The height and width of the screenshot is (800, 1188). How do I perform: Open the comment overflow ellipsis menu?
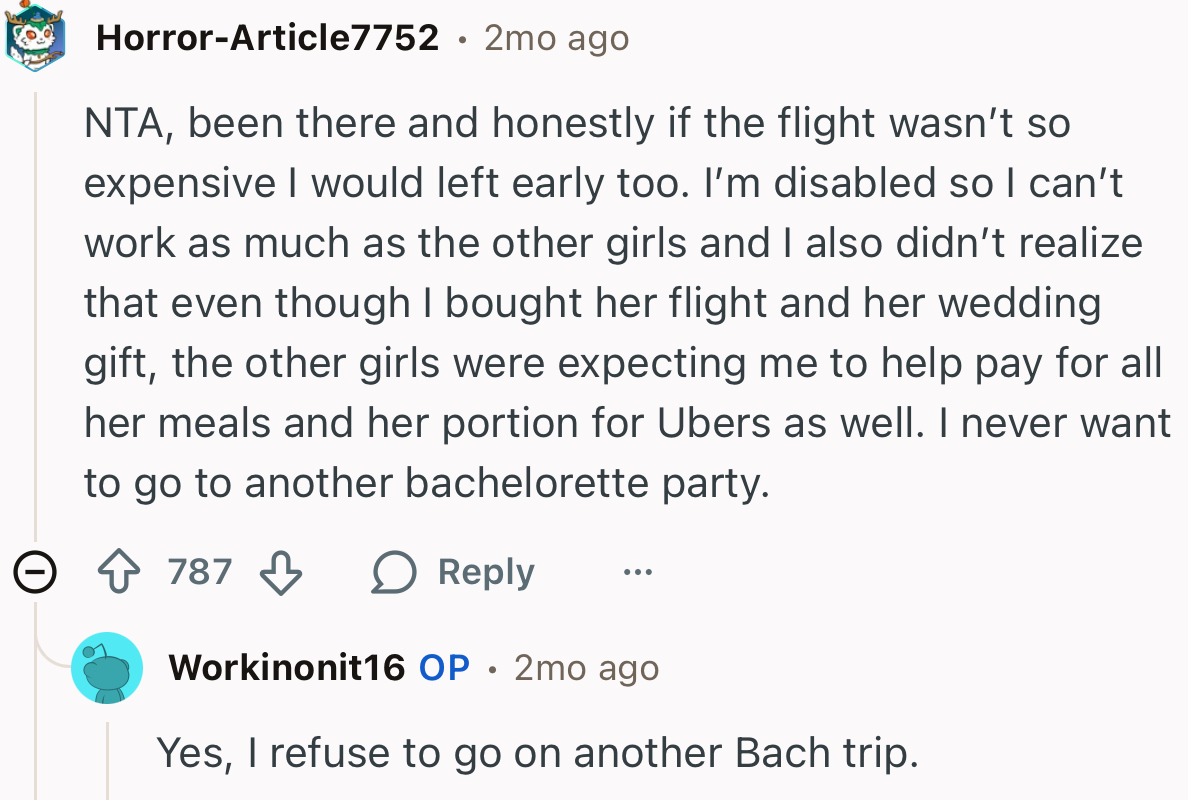[638, 572]
